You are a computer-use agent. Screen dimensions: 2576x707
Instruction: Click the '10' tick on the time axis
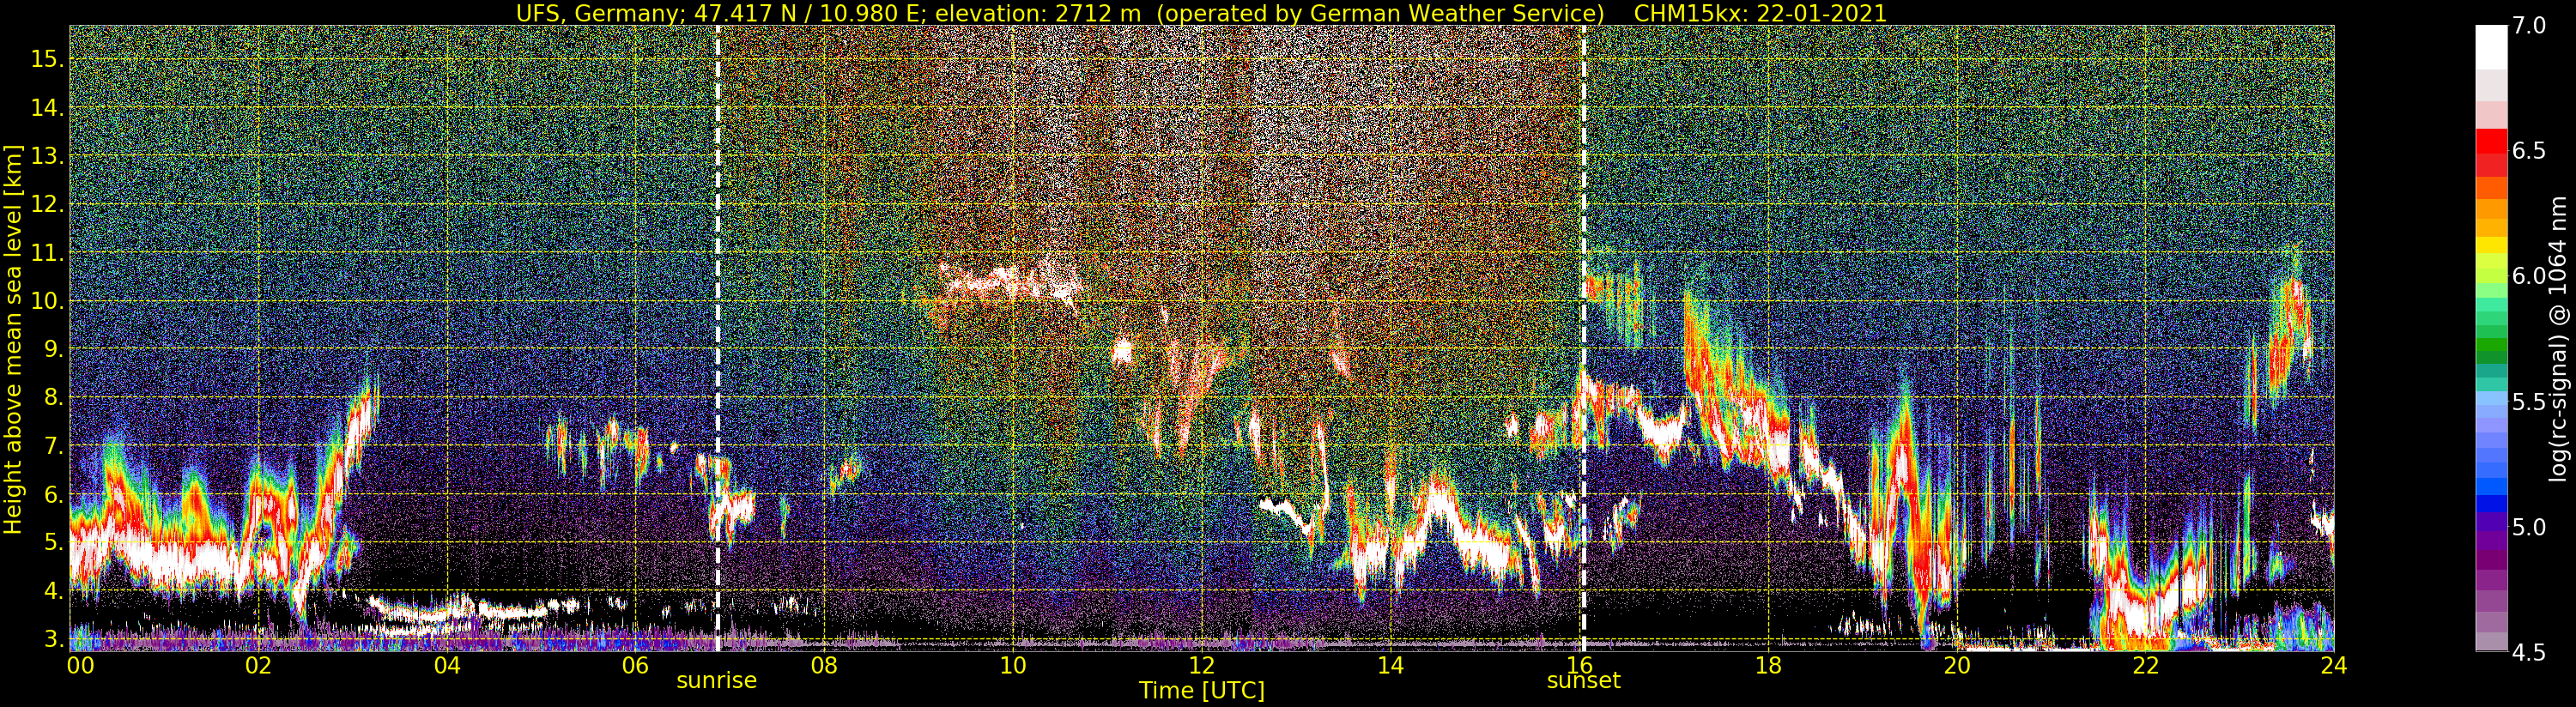[x=1013, y=665]
